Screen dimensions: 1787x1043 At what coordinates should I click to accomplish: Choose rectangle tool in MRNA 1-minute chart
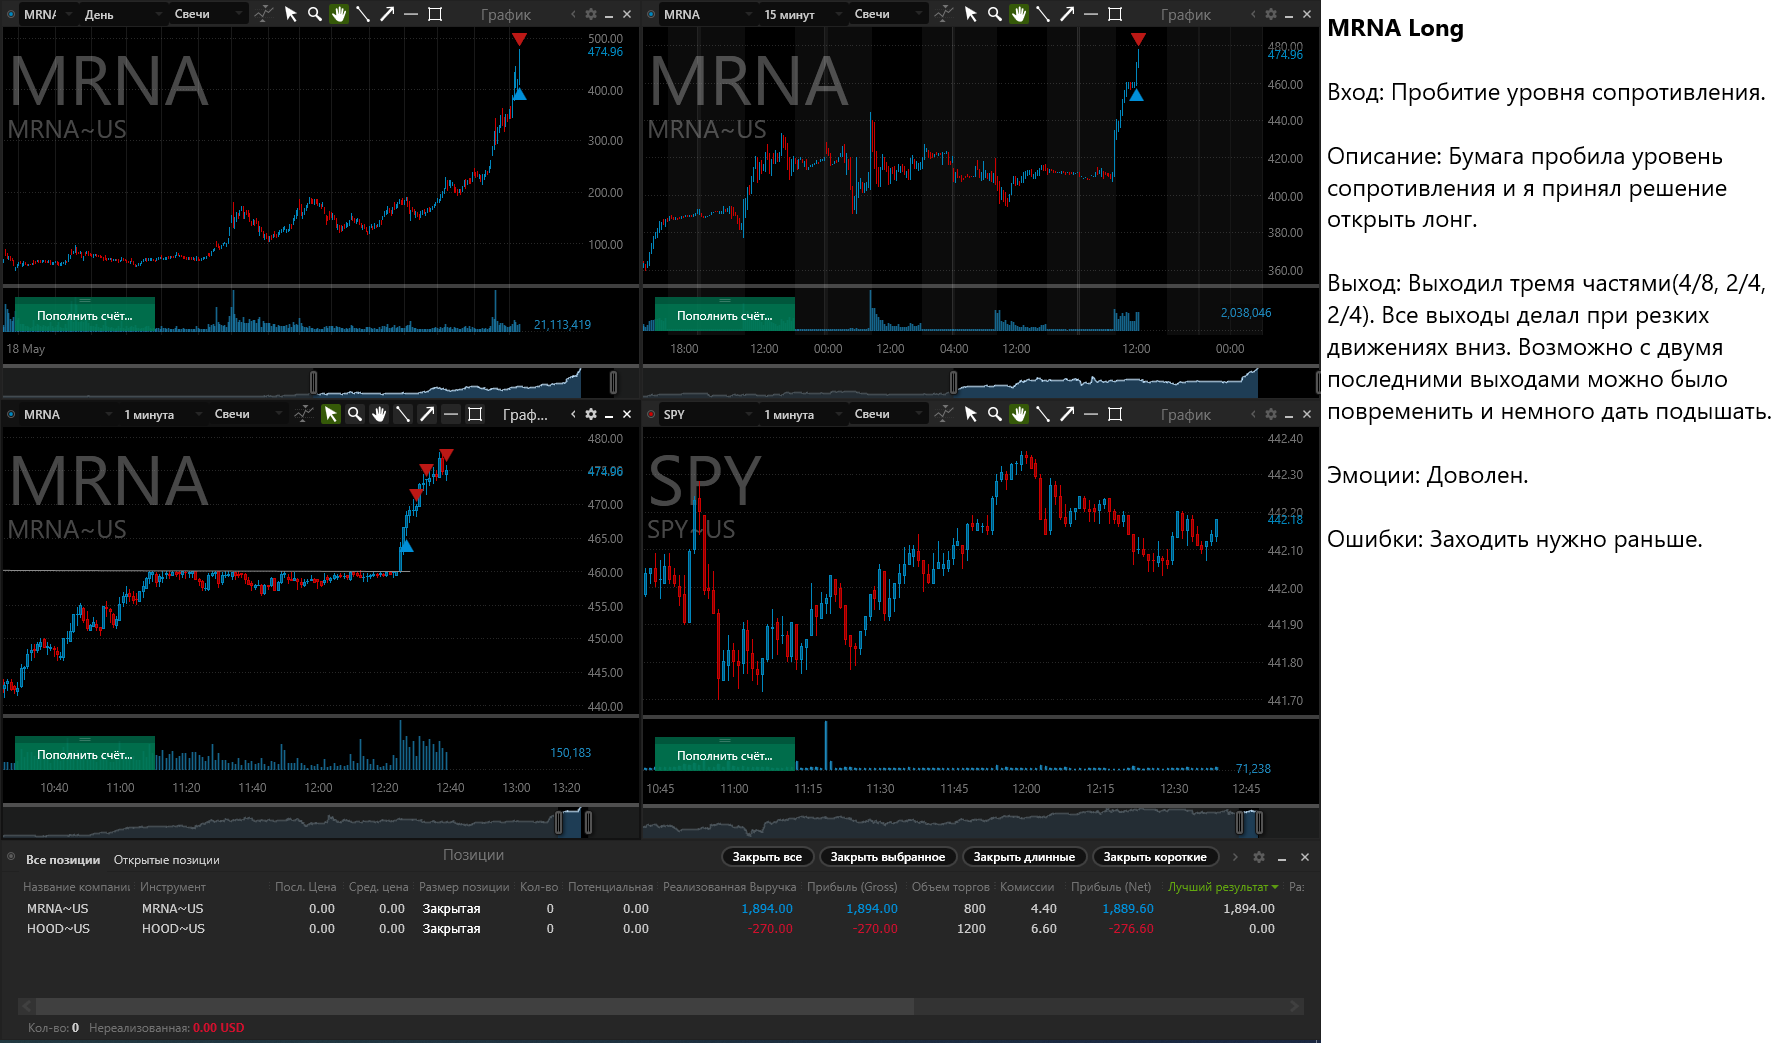(474, 414)
